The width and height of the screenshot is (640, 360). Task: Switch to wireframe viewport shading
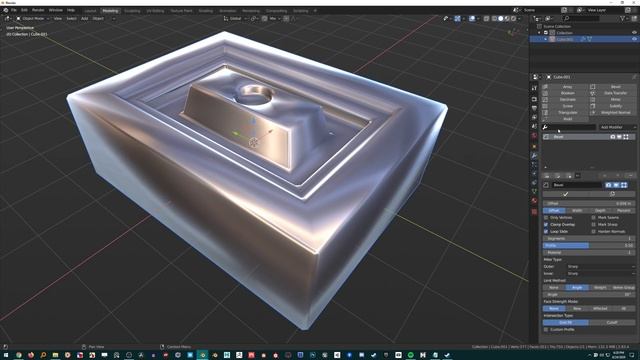click(x=494, y=18)
